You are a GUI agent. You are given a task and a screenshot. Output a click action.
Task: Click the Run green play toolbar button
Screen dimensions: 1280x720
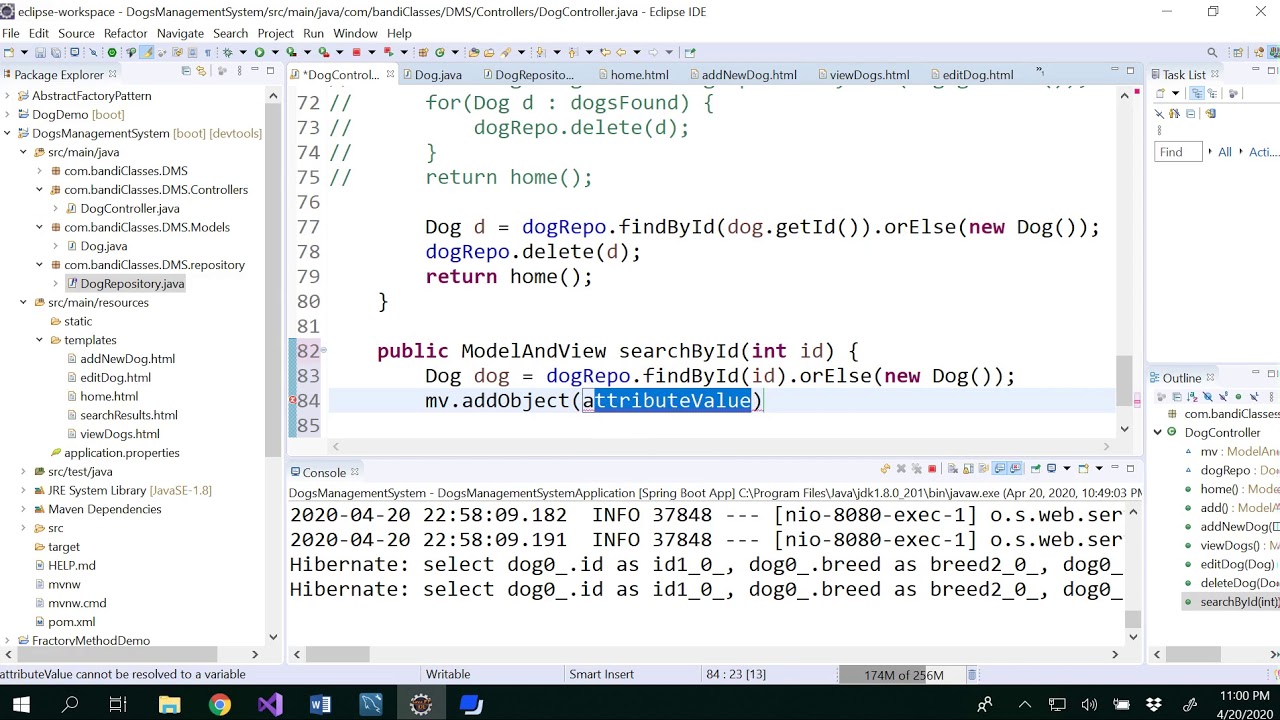259,52
